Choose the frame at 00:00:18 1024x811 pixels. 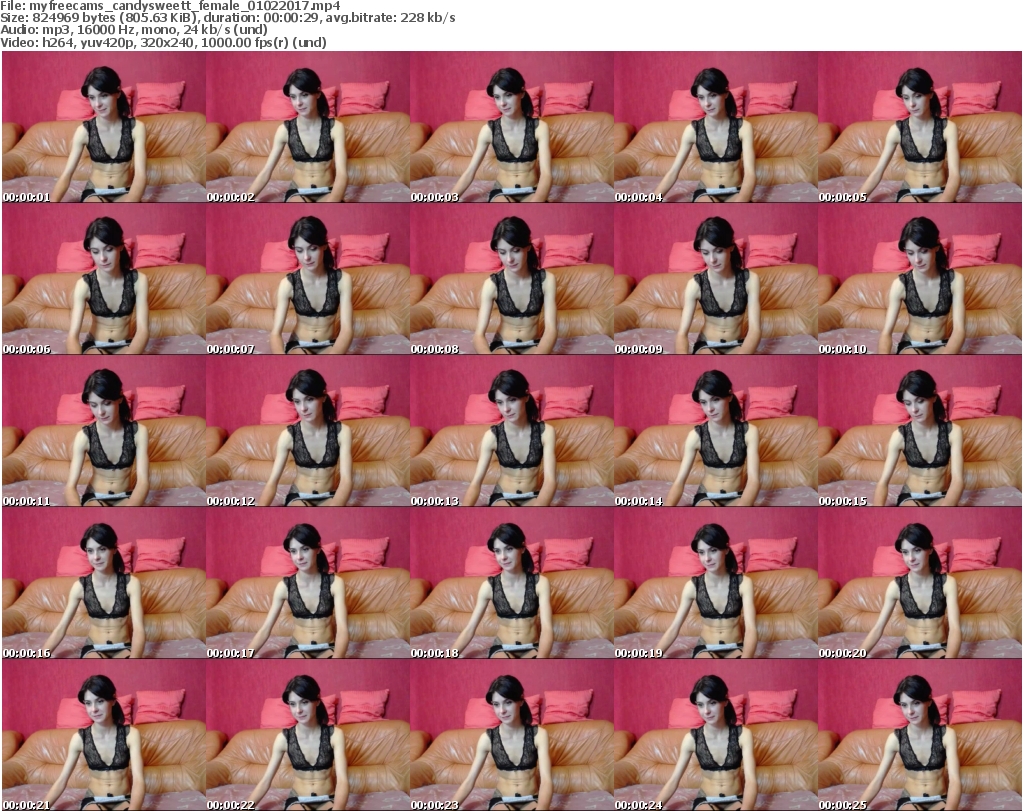(x=511, y=583)
